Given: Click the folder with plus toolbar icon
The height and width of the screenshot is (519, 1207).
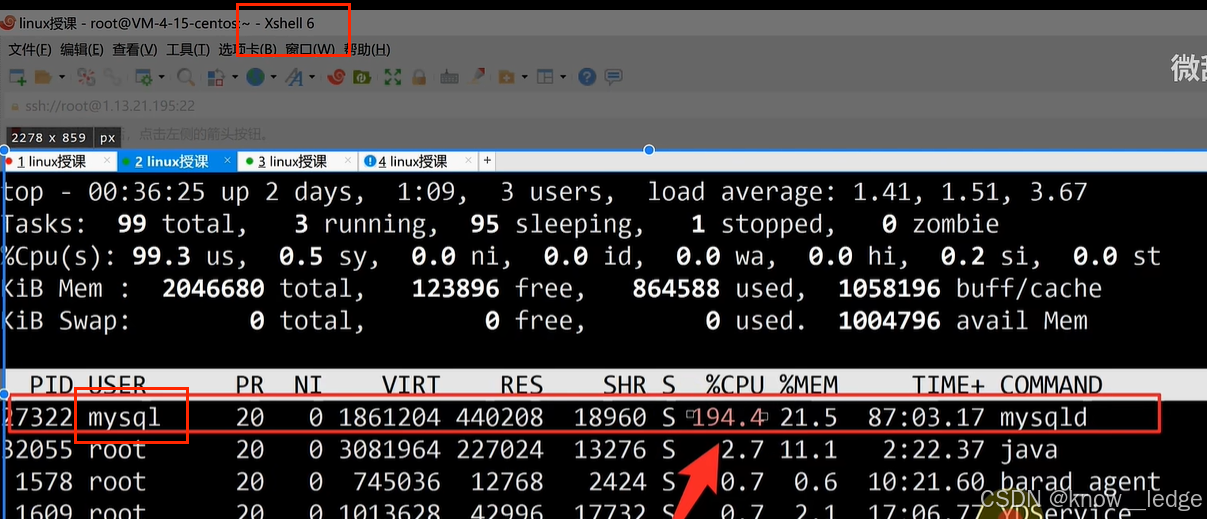Looking at the screenshot, I should pyautogui.click(x=506, y=77).
